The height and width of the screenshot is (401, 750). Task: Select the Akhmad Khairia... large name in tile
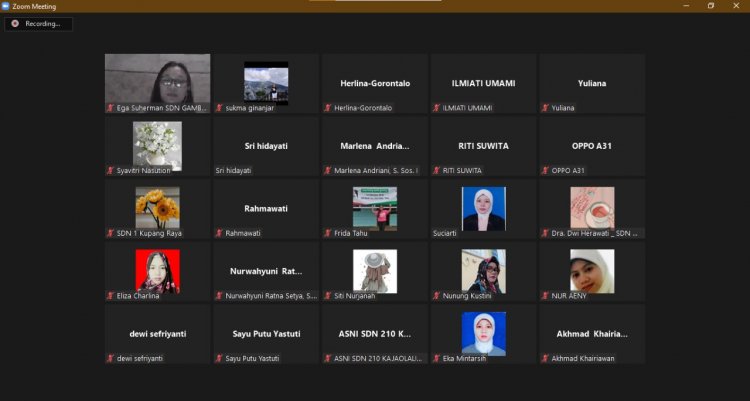(592, 334)
